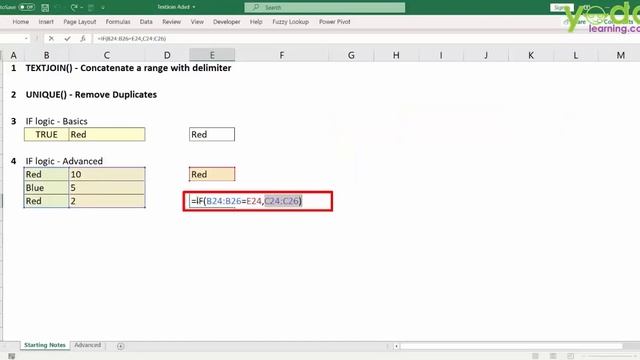Click the C24:C26 reference in the cell formula
Screen dimensions: 640x360
(282, 201)
